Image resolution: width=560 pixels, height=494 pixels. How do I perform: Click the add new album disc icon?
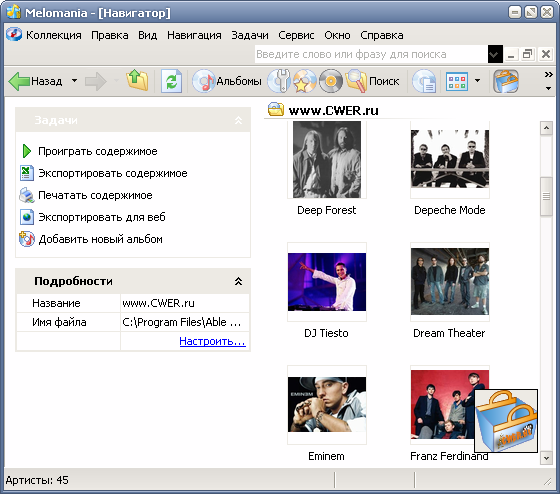[26, 239]
